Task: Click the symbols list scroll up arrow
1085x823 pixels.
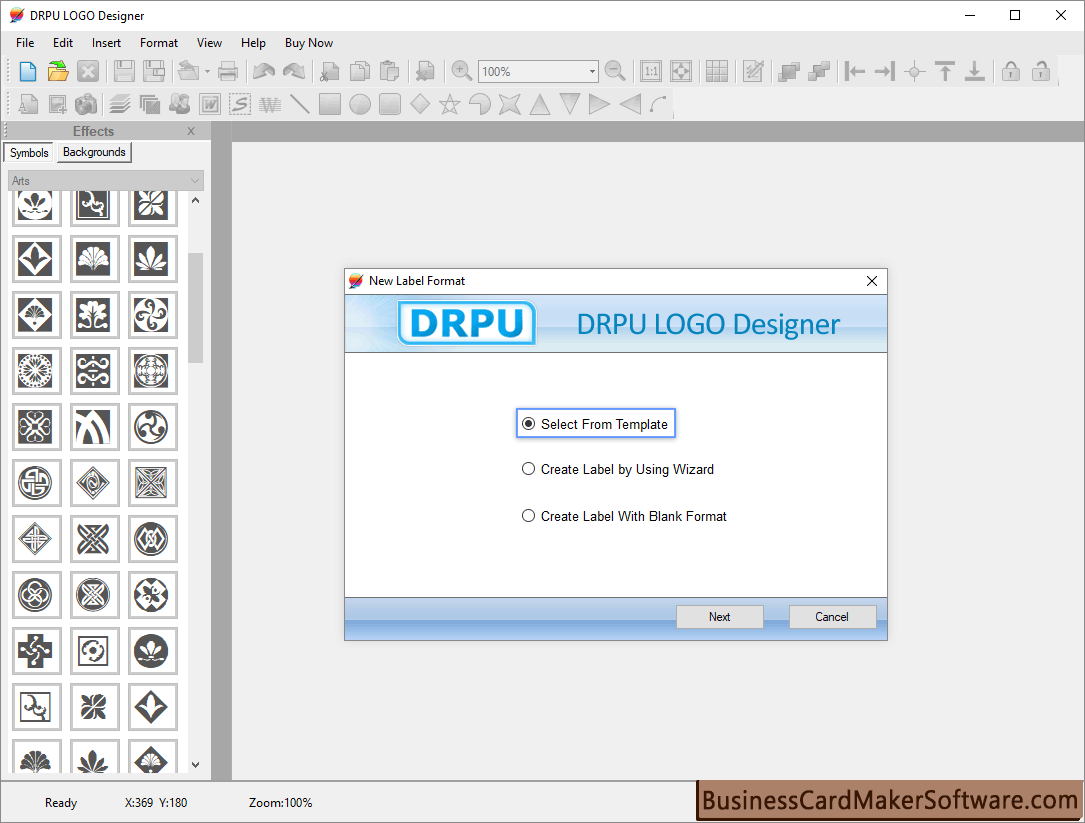Action: [x=196, y=201]
